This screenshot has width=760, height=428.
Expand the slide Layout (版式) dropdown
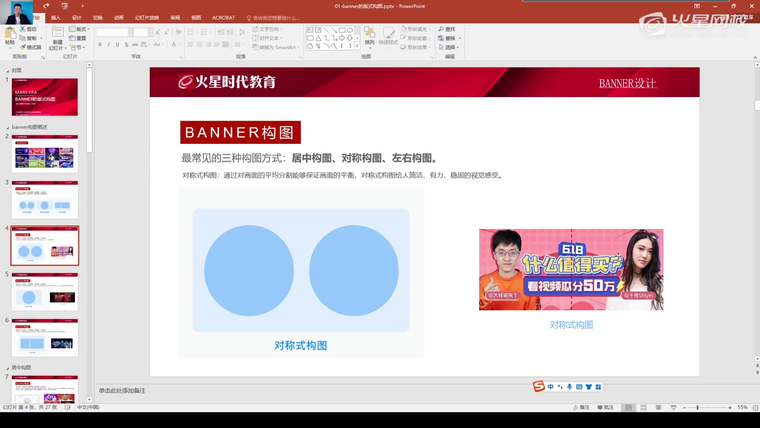(80, 29)
